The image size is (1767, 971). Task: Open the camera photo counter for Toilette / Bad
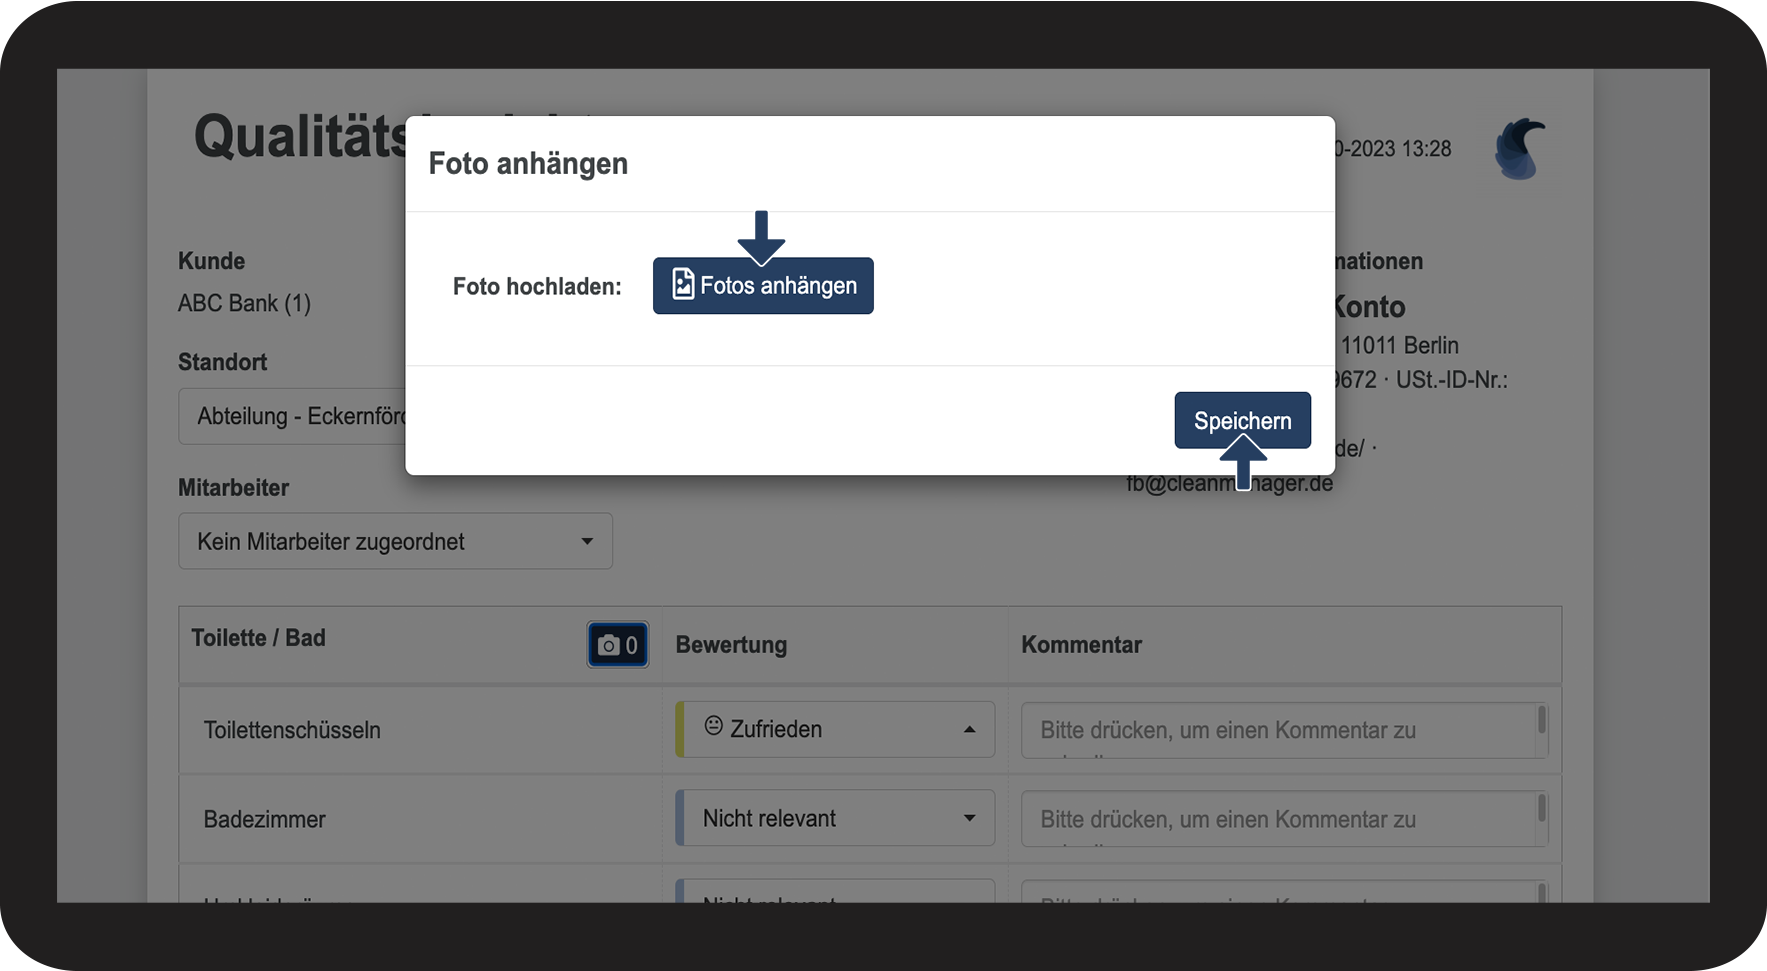pos(618,645)
